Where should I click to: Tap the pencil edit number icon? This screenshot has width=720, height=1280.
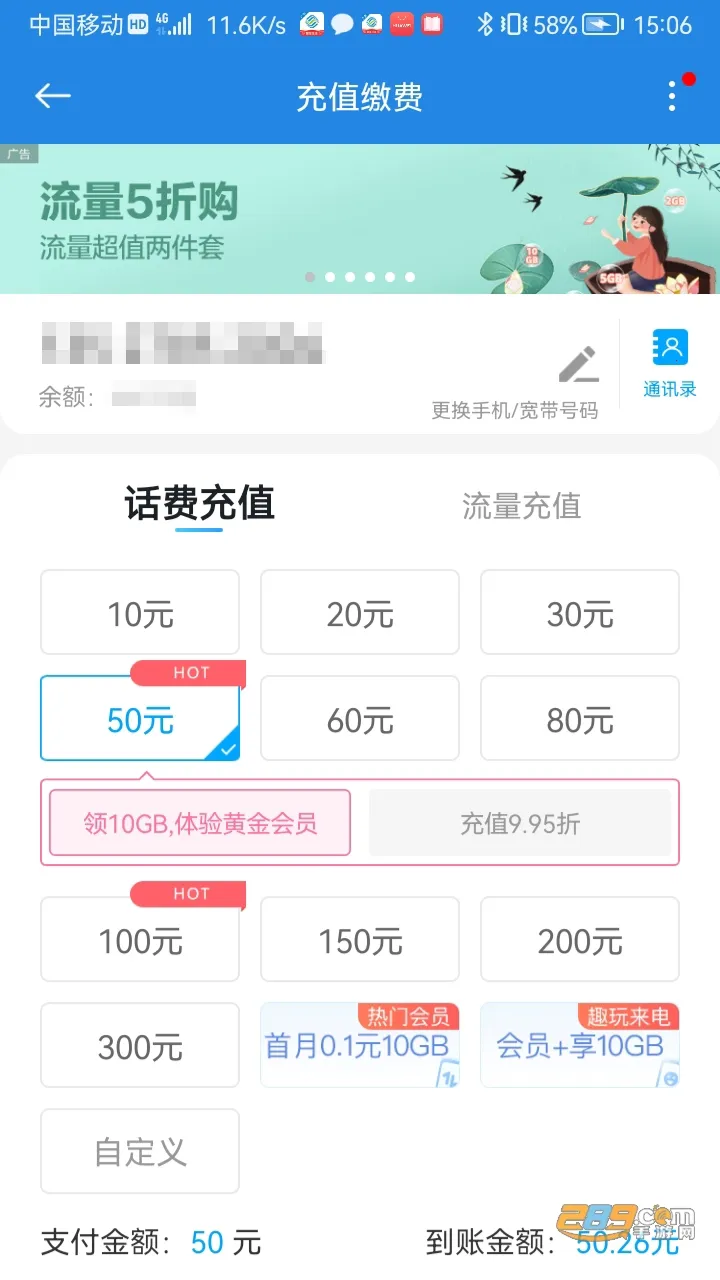(x=578, y=365)
